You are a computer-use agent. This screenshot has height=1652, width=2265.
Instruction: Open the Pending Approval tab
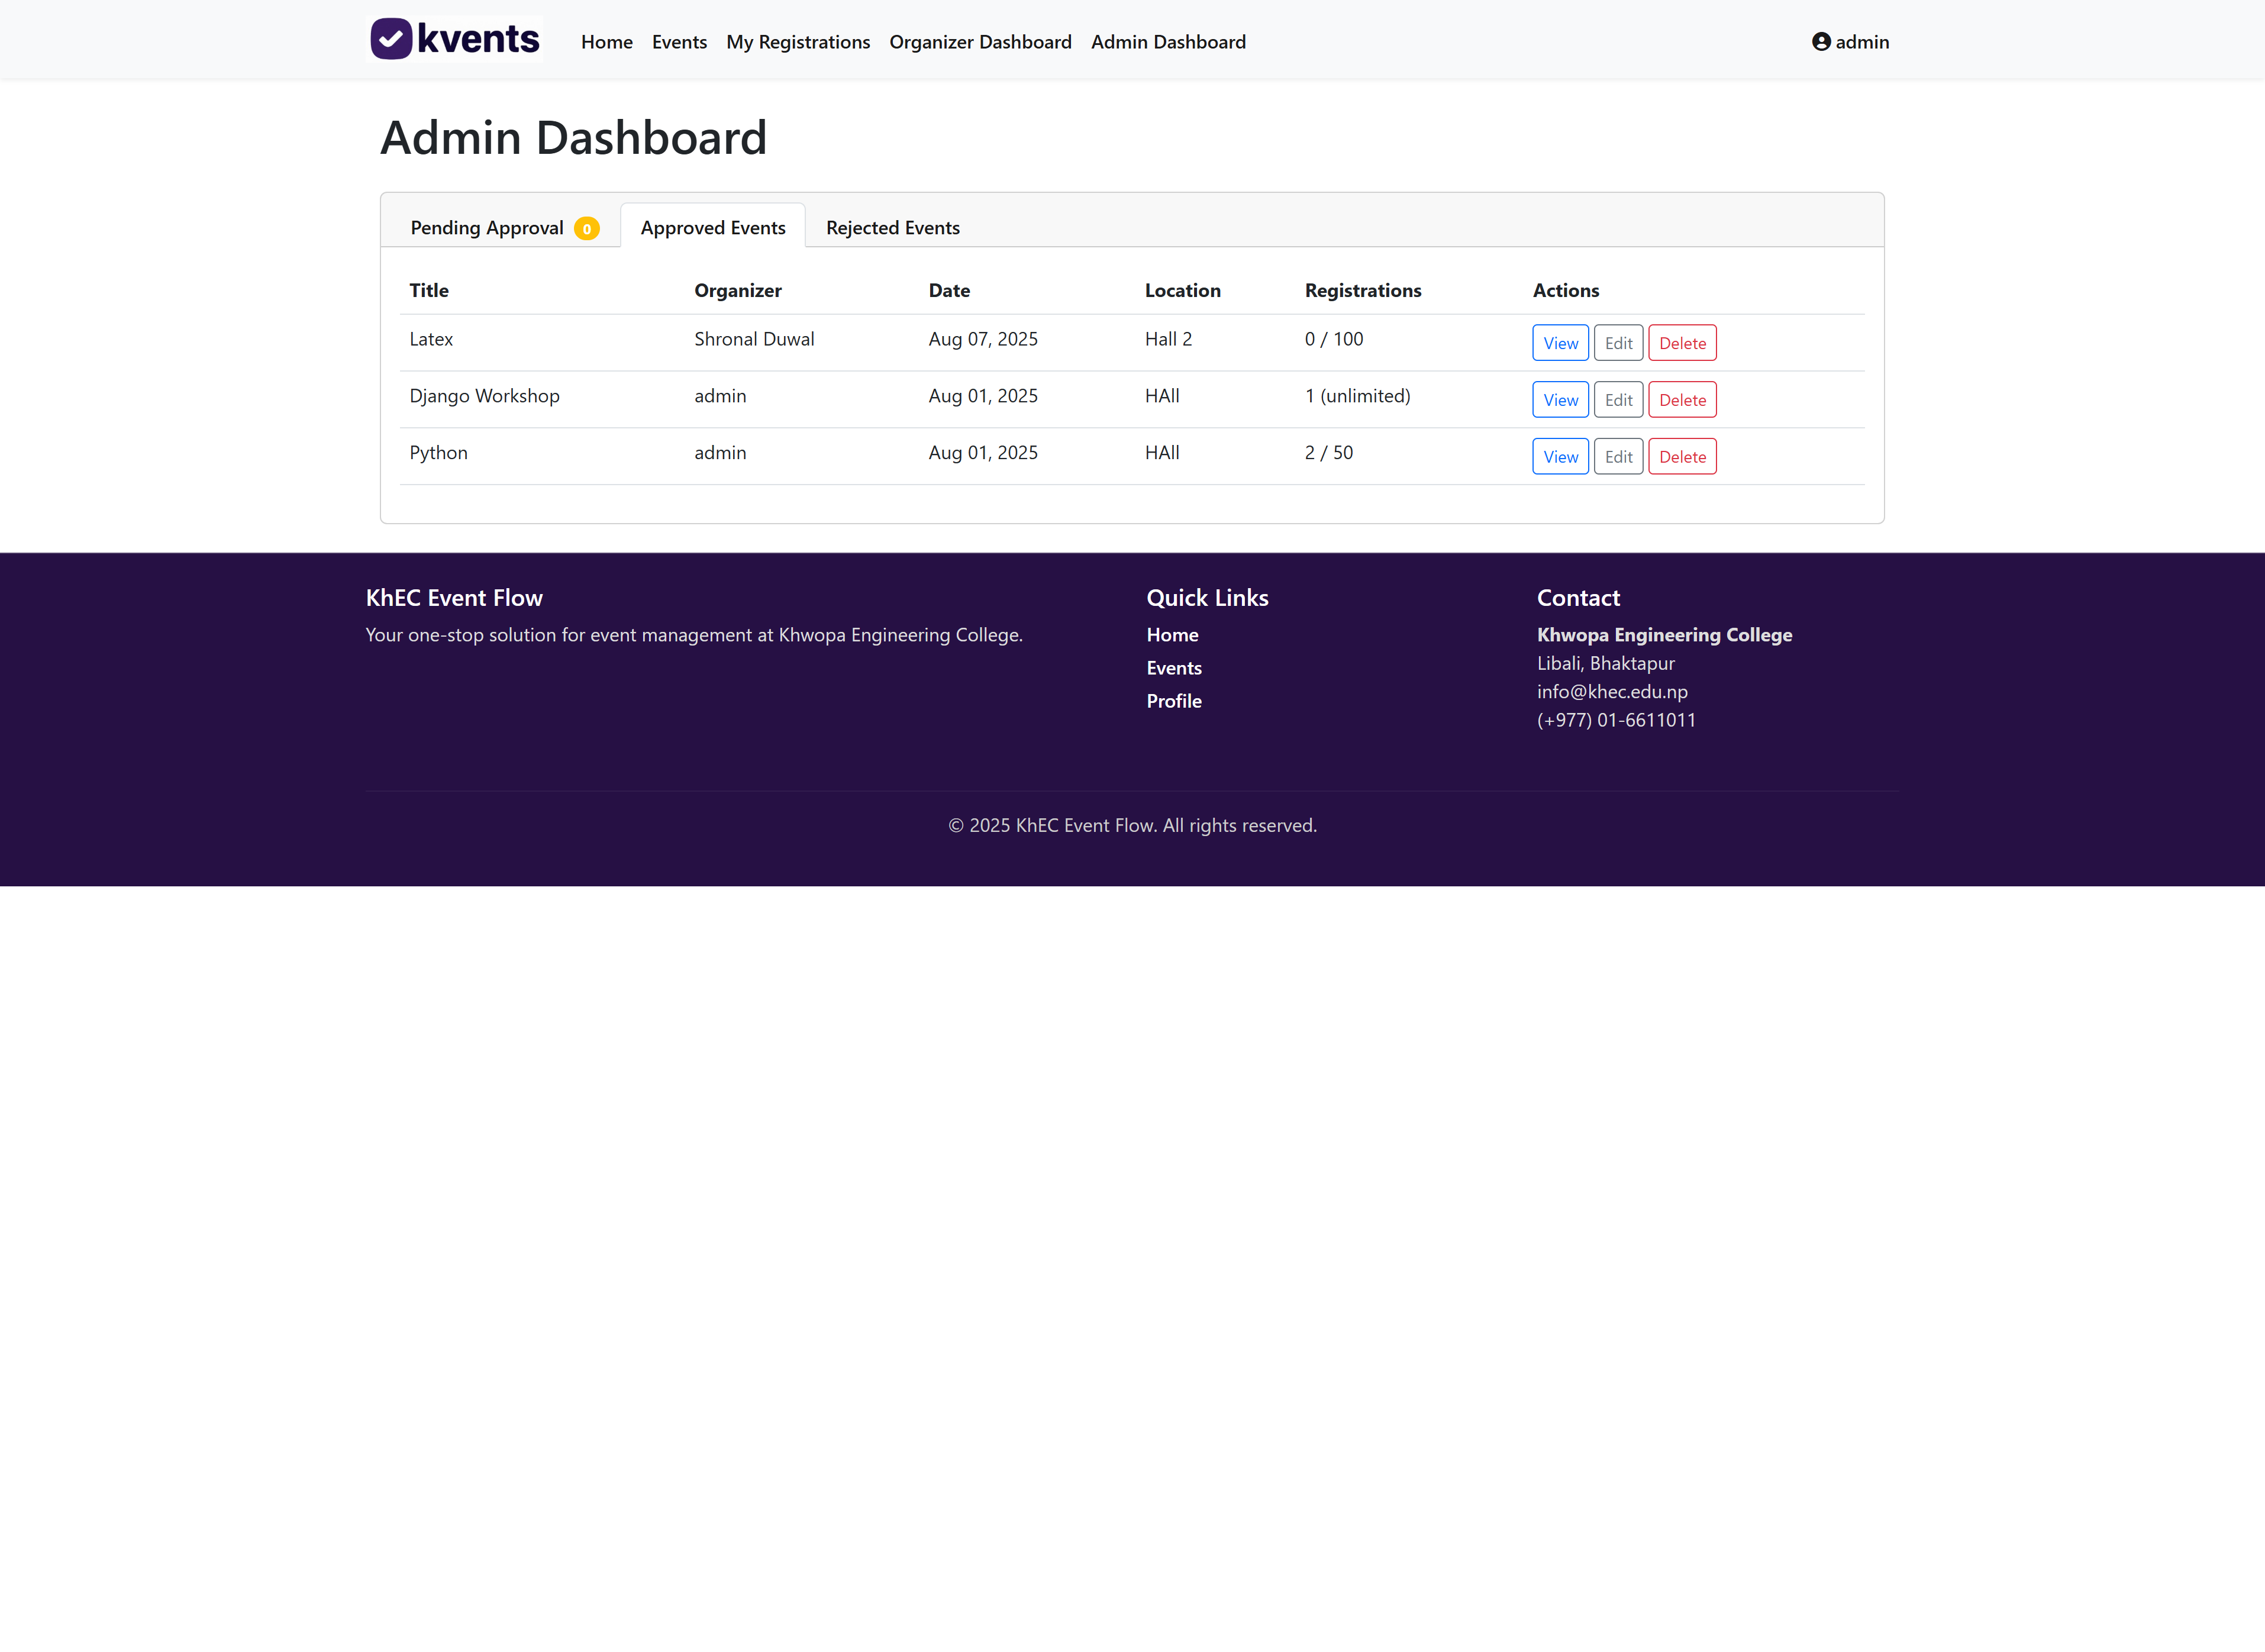coord(487,228)
